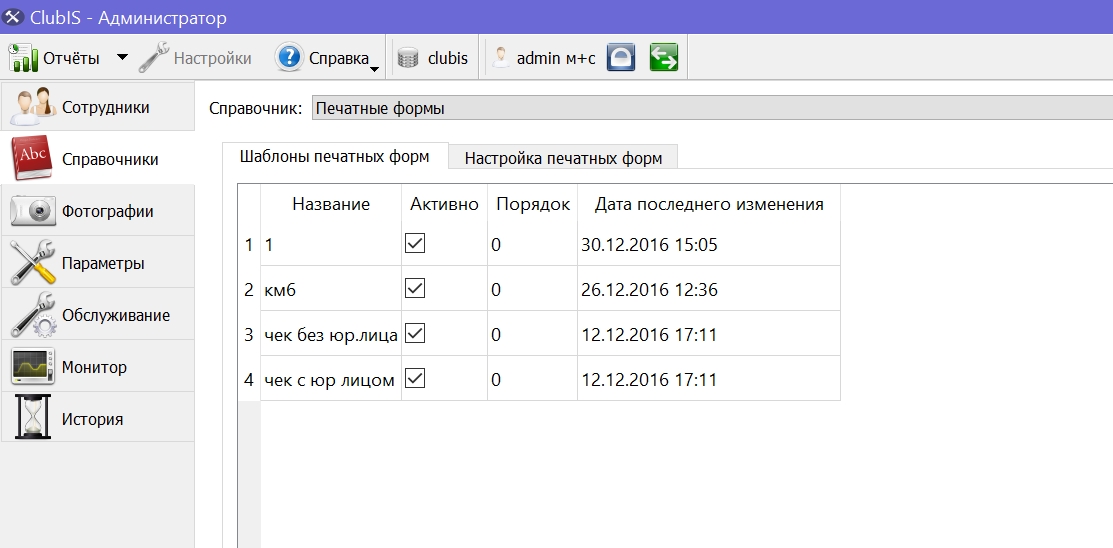Toggle Активно checkbox for чек с юр лицом

pos(415,379)
